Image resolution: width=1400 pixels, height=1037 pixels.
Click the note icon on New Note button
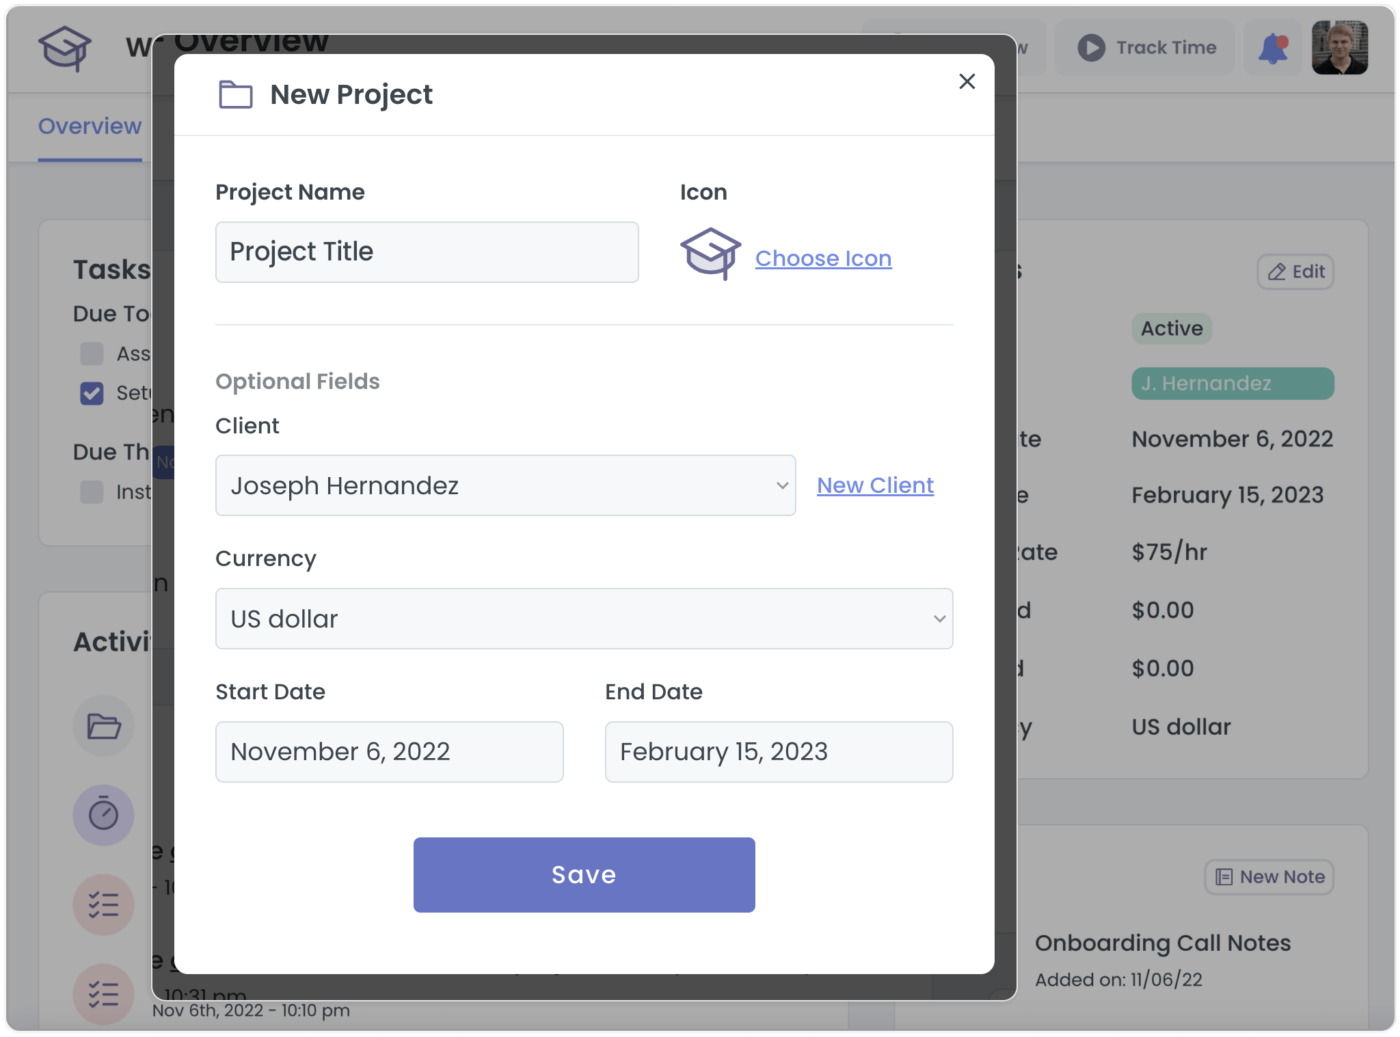pos(1224,876)
